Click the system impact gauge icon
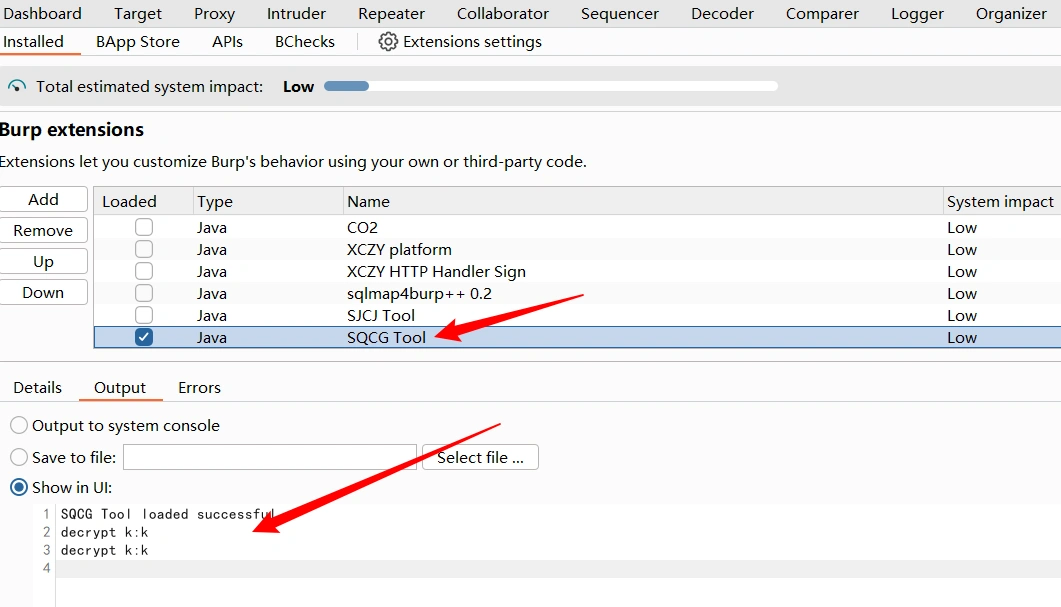 coord(17,87)
